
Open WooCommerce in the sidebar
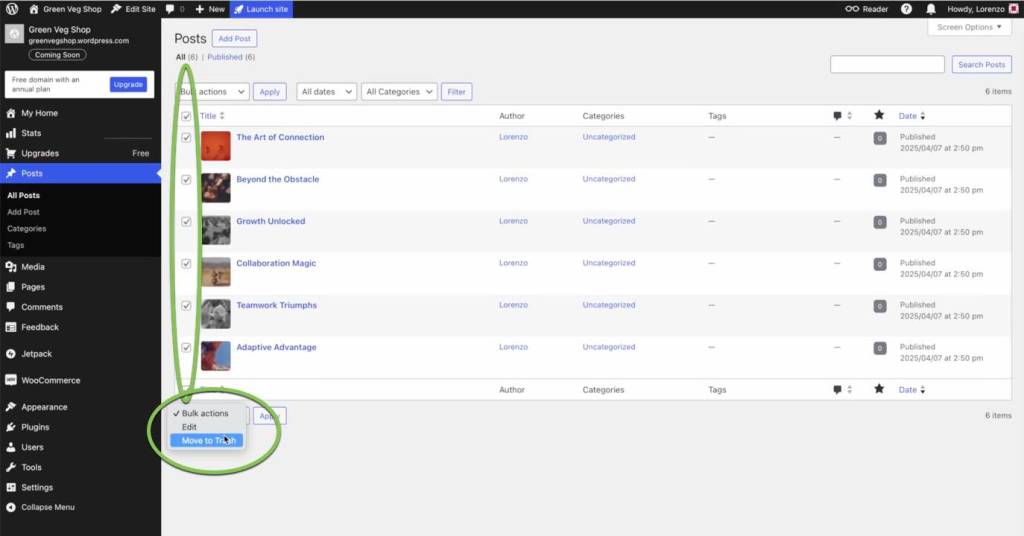click(x=50, y=380)
